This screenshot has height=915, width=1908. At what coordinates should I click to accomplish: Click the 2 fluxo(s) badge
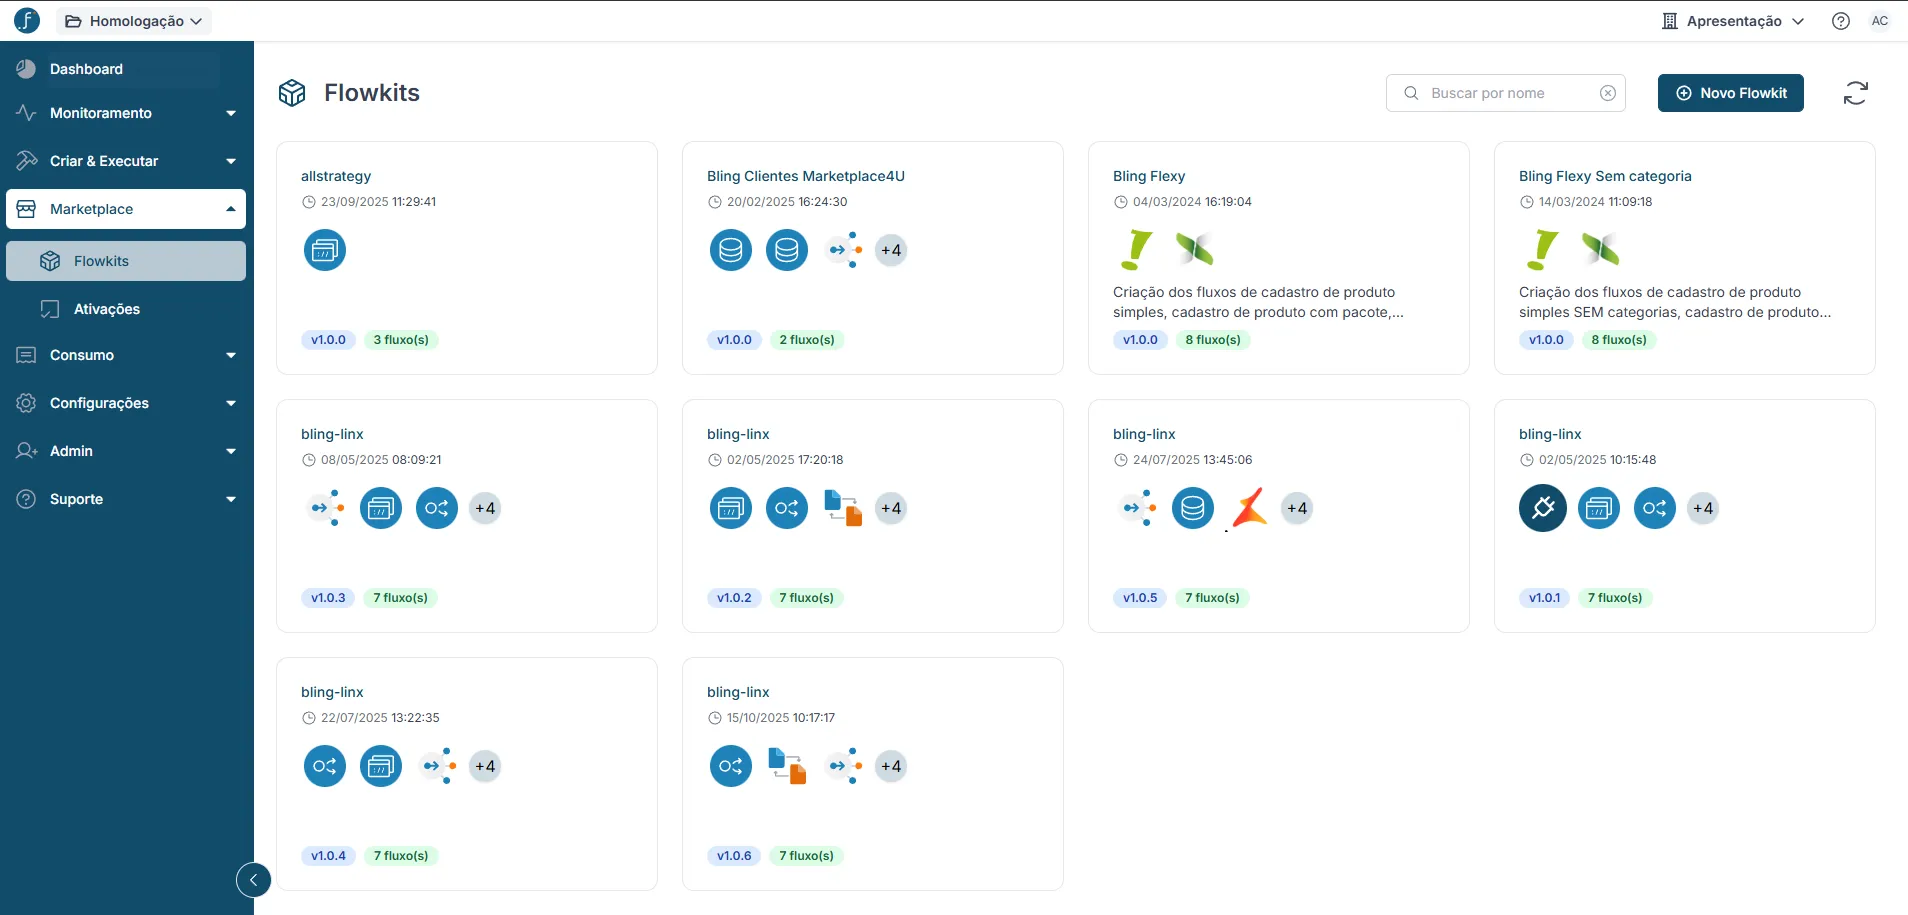pyautogui.click(x=807, y=340)
